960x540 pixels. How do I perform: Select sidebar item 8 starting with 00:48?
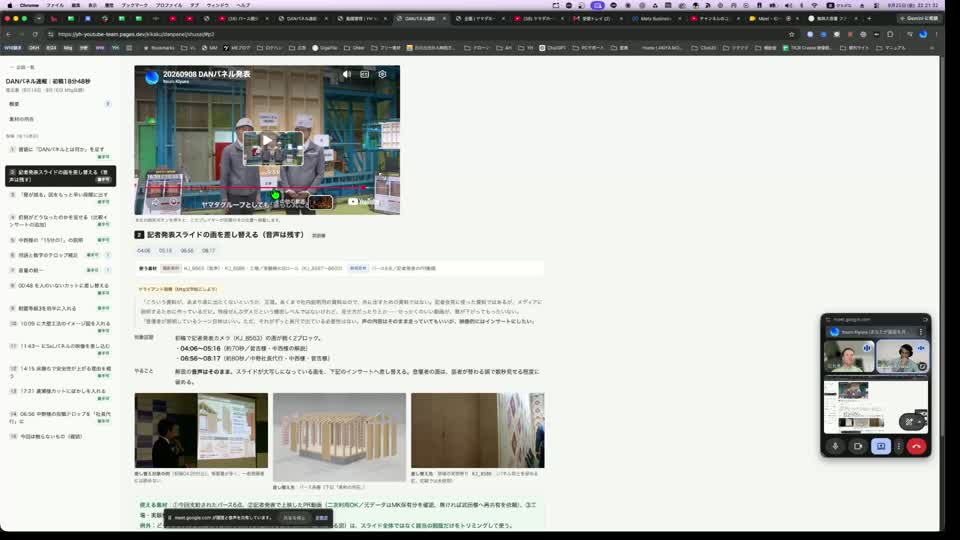(x=60, y=289)
